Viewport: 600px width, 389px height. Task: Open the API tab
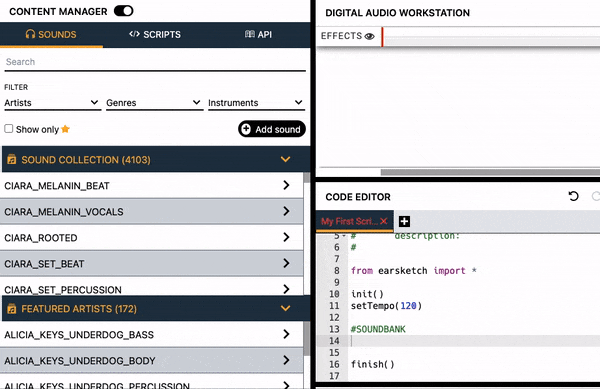[x=258, y=34]
